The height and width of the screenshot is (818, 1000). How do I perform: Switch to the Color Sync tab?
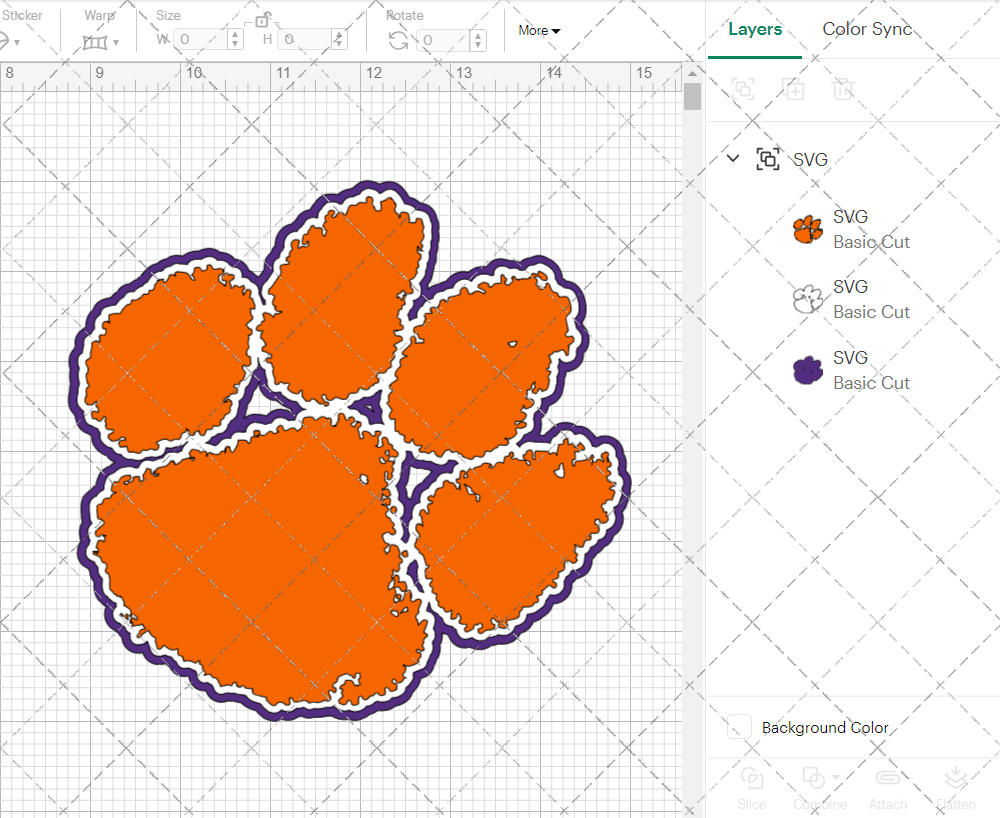867,29
